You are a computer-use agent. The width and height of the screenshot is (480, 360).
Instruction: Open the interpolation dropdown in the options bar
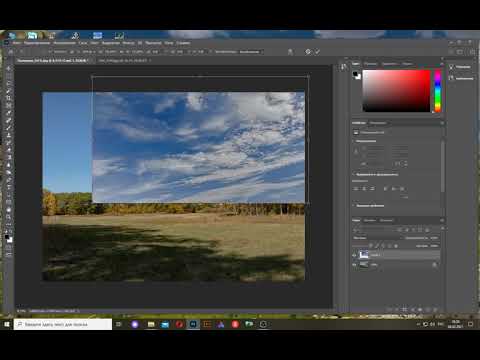point(251,52)
